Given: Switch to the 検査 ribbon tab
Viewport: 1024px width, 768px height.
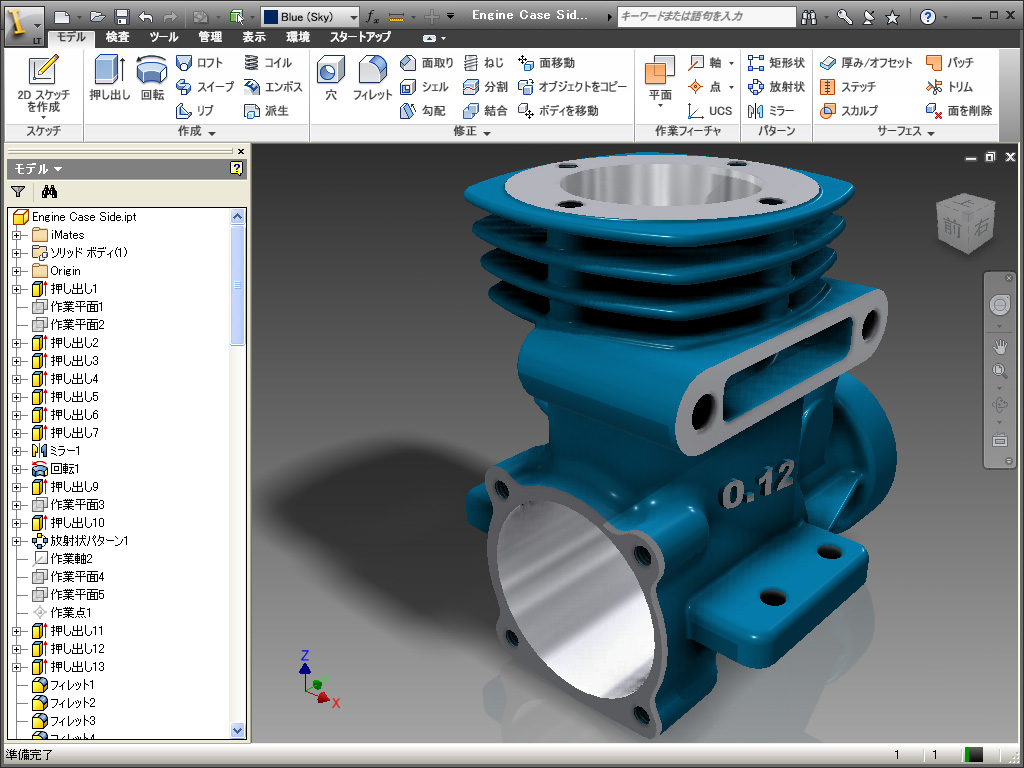Looking at the screenshot, I should (x=117, y=37).
